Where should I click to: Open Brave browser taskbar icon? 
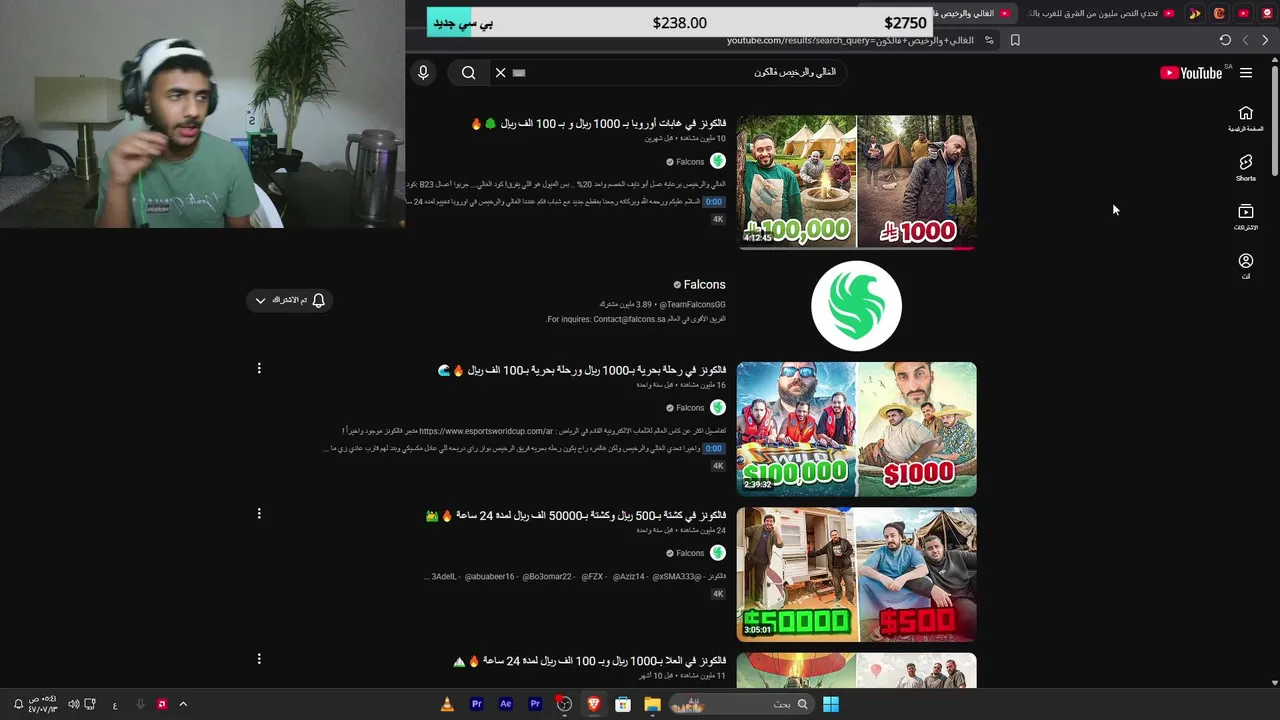click(x=594, y=704)
